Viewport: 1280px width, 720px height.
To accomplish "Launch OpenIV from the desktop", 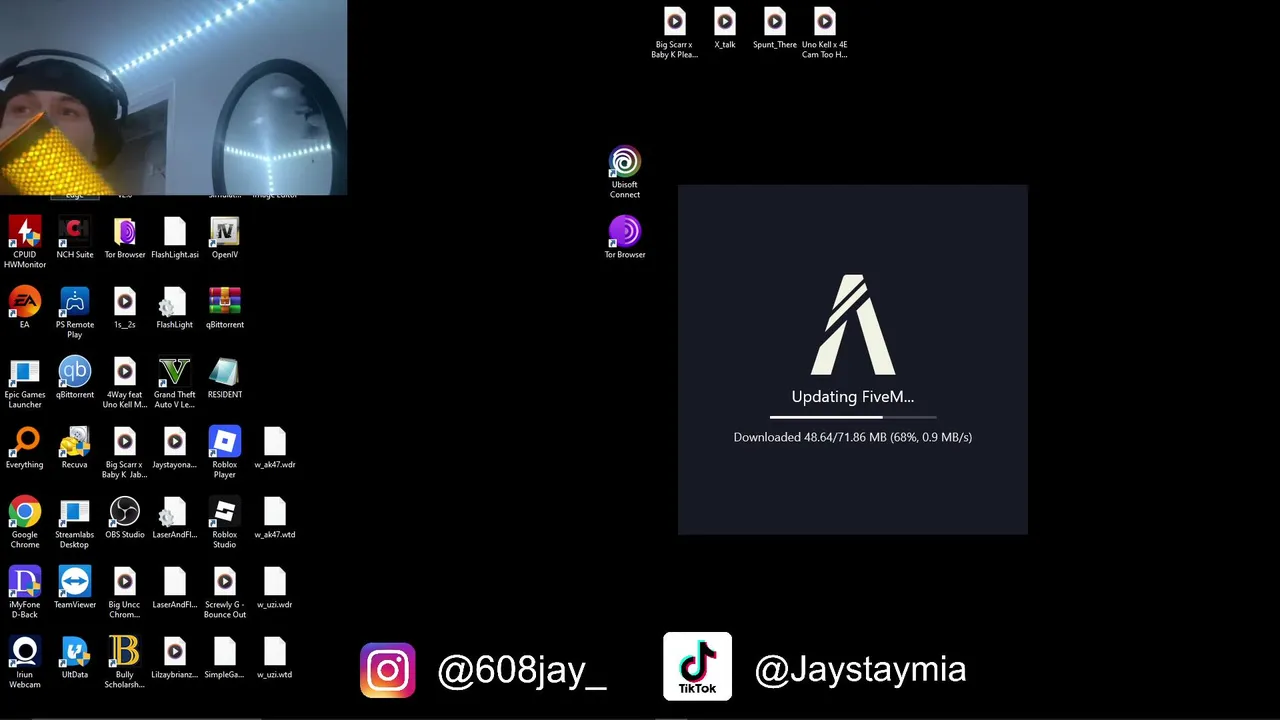I will pos(225,238).
